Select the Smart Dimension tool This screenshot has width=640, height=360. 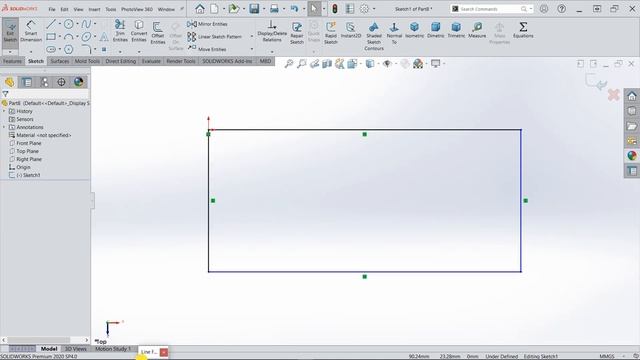(31, 32)
